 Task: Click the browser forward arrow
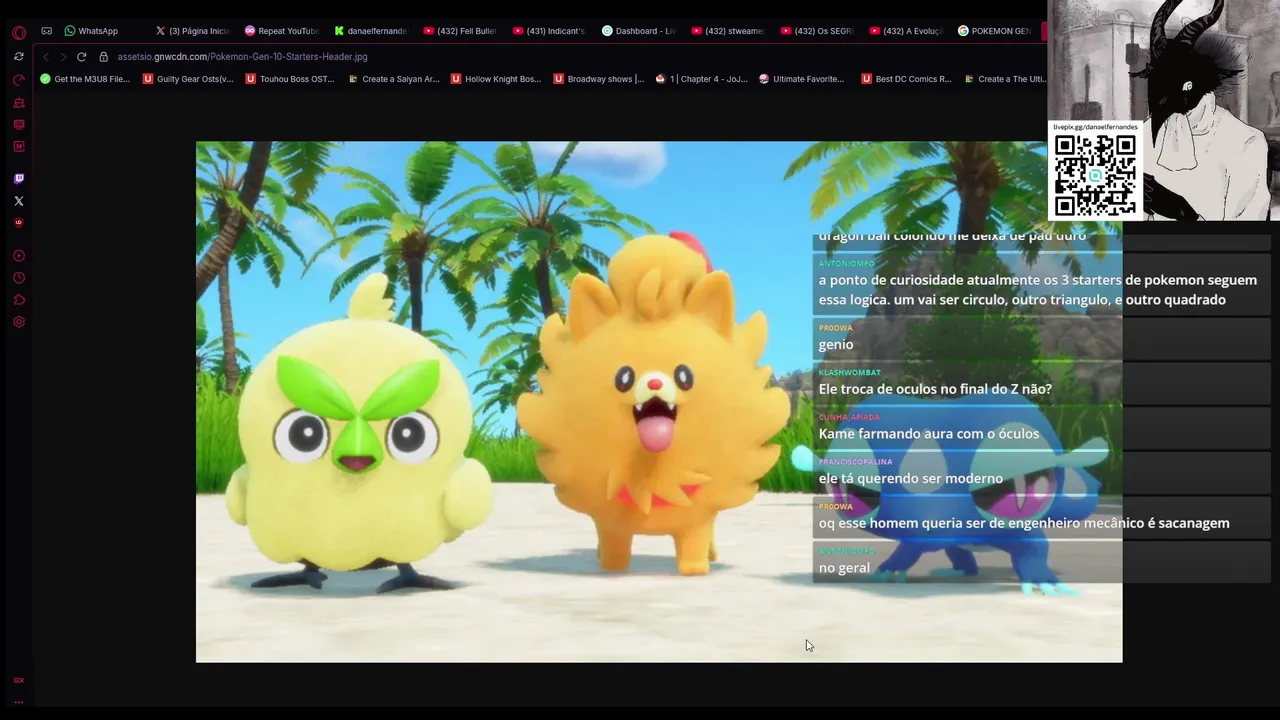pyautogui.click(x=62, y=57)
